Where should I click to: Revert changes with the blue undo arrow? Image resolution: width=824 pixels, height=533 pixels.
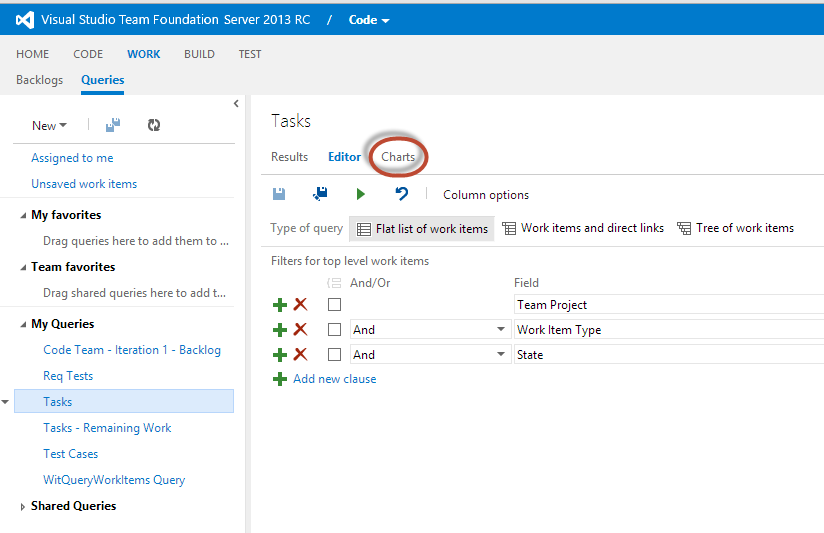pyautogui.click(x=401, y=194)
